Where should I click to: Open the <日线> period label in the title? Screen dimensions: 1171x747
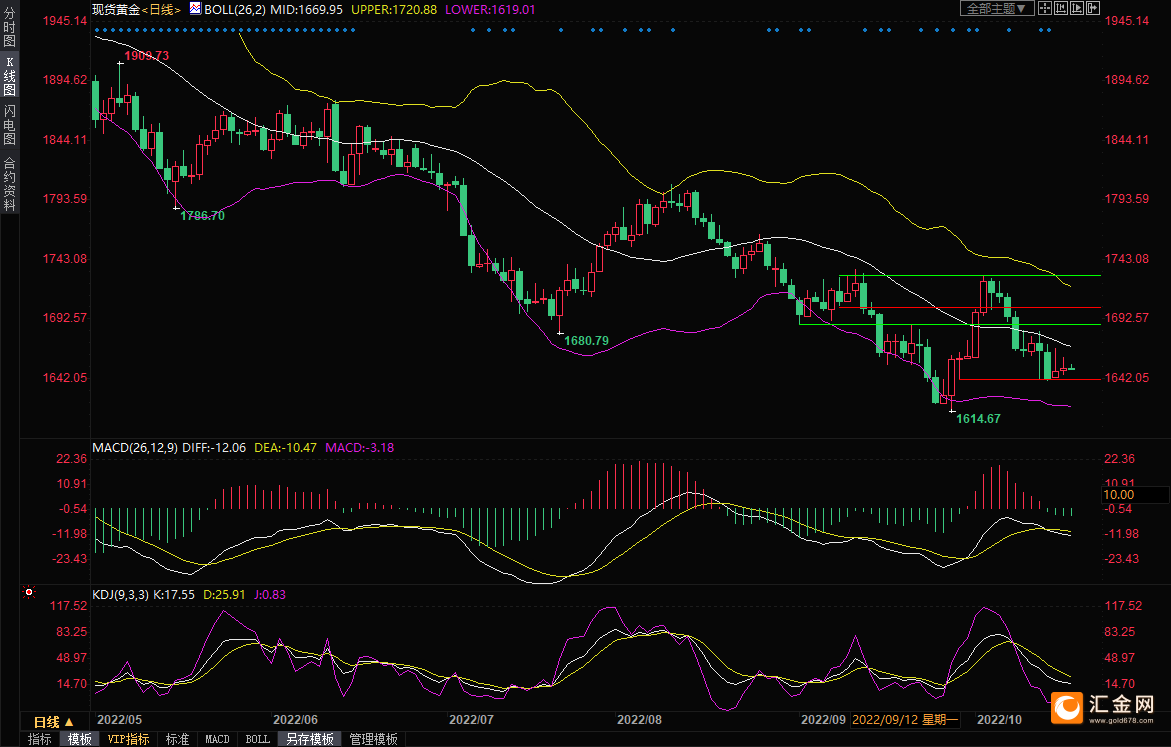click(x=161, y=9)
